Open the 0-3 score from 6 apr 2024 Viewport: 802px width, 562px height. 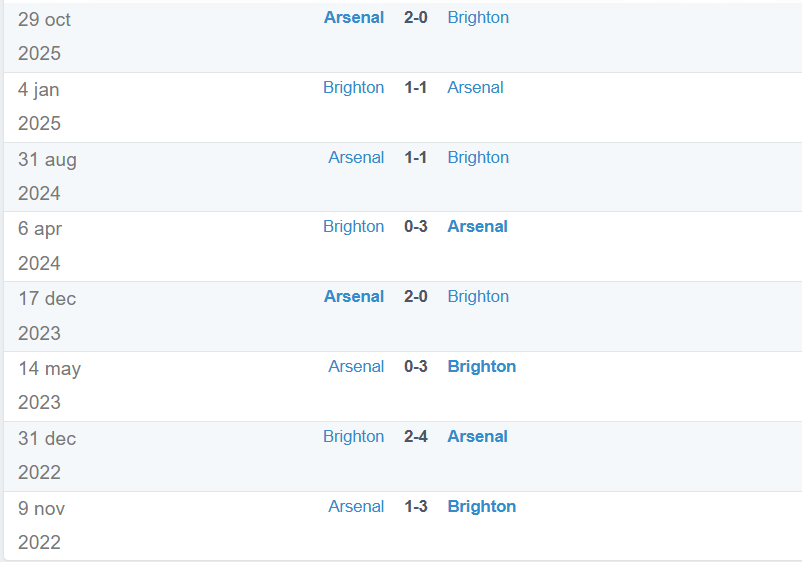416,227
